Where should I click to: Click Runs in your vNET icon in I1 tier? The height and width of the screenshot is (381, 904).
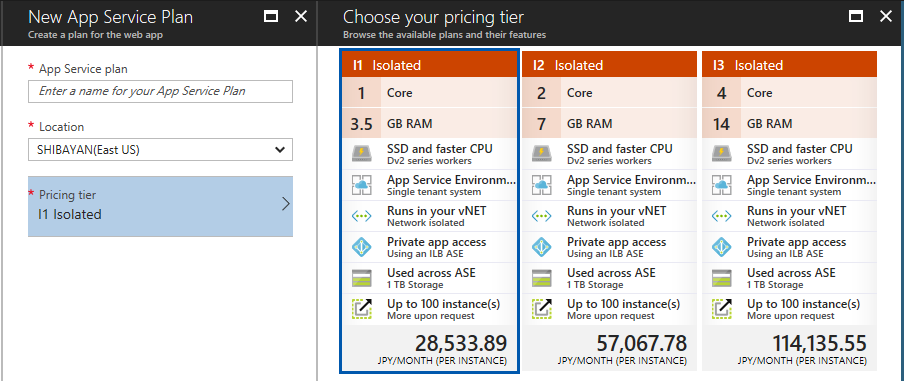pos(362,216)
